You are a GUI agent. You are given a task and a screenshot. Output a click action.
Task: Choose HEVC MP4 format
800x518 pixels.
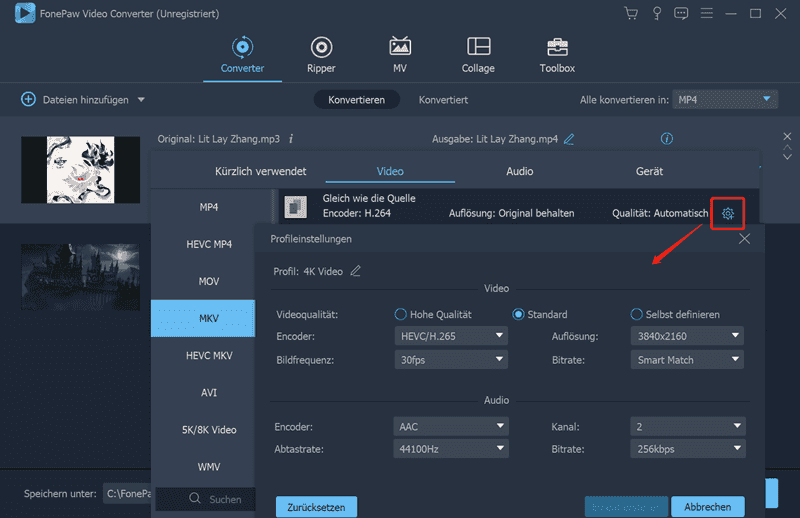pos(209,244)
